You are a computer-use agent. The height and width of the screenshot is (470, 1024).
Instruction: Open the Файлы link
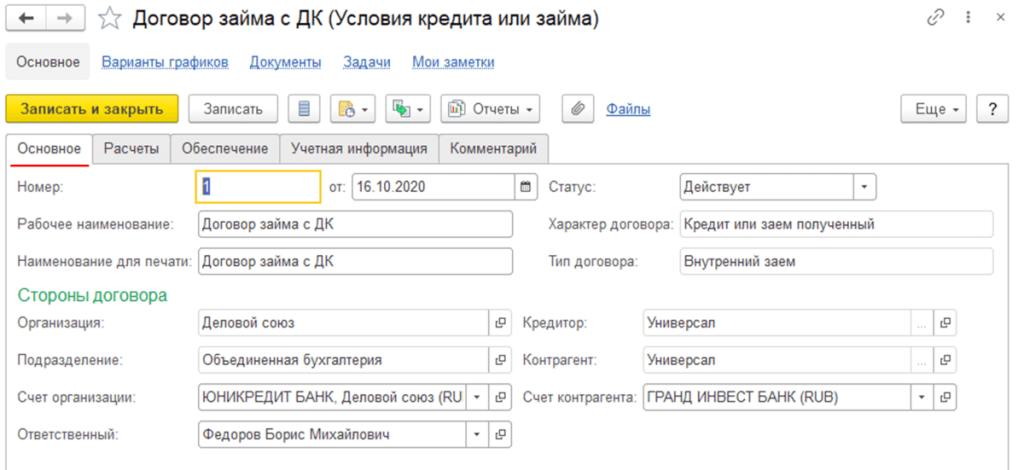(x=628, y=109)
